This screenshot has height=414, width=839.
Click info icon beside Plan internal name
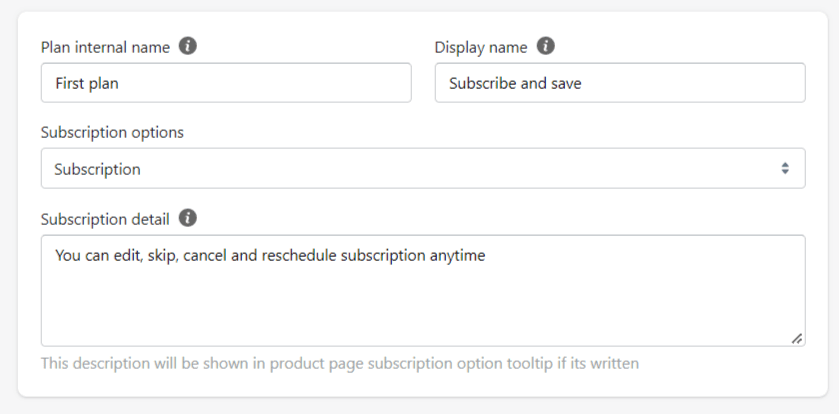tap(188, 47)
